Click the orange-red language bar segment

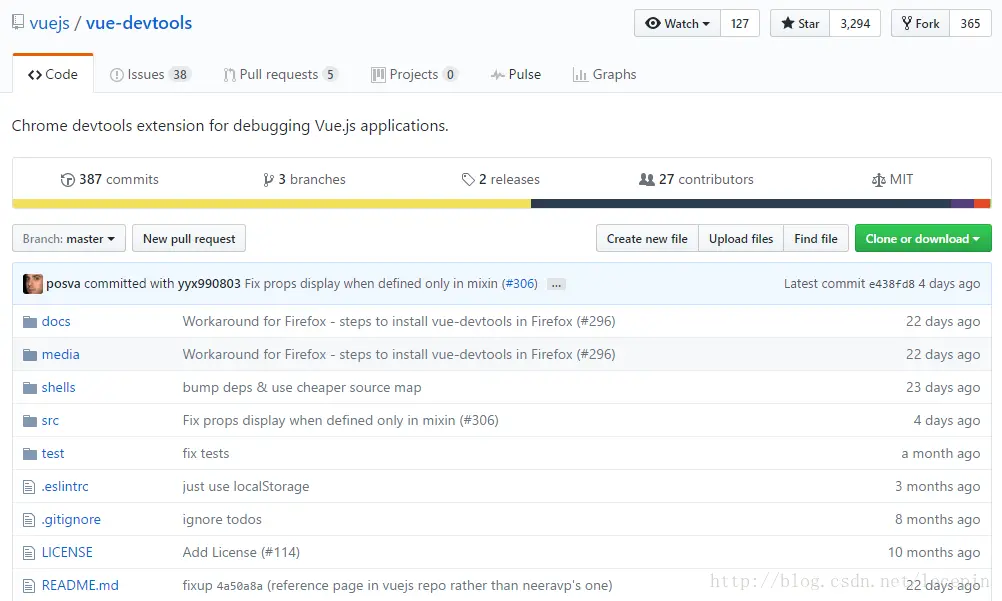[x=982, y=204]
